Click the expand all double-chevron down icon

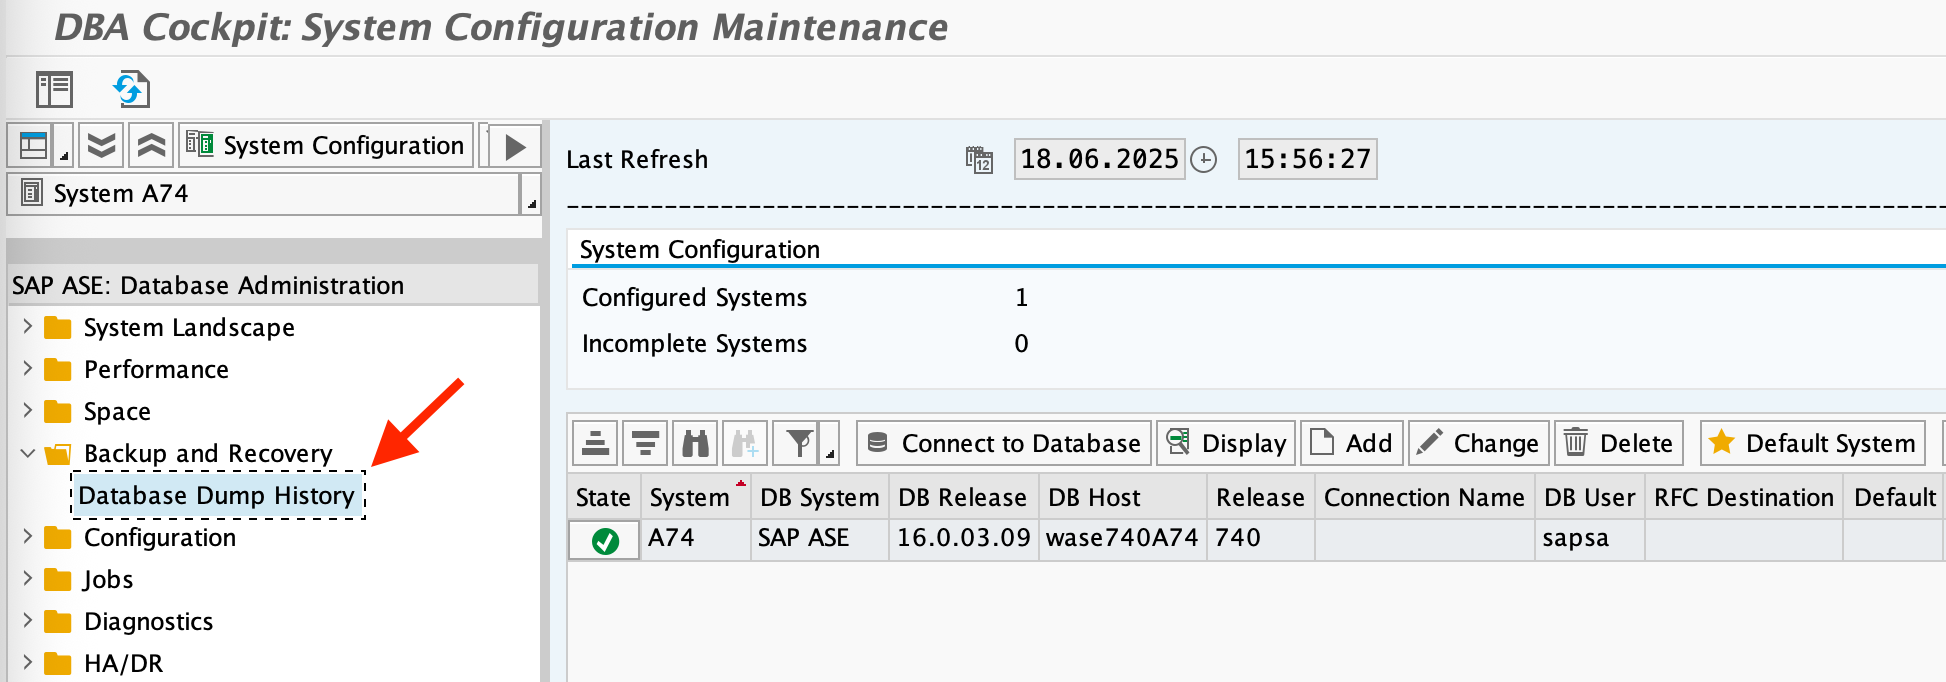(x=101, y=146)
